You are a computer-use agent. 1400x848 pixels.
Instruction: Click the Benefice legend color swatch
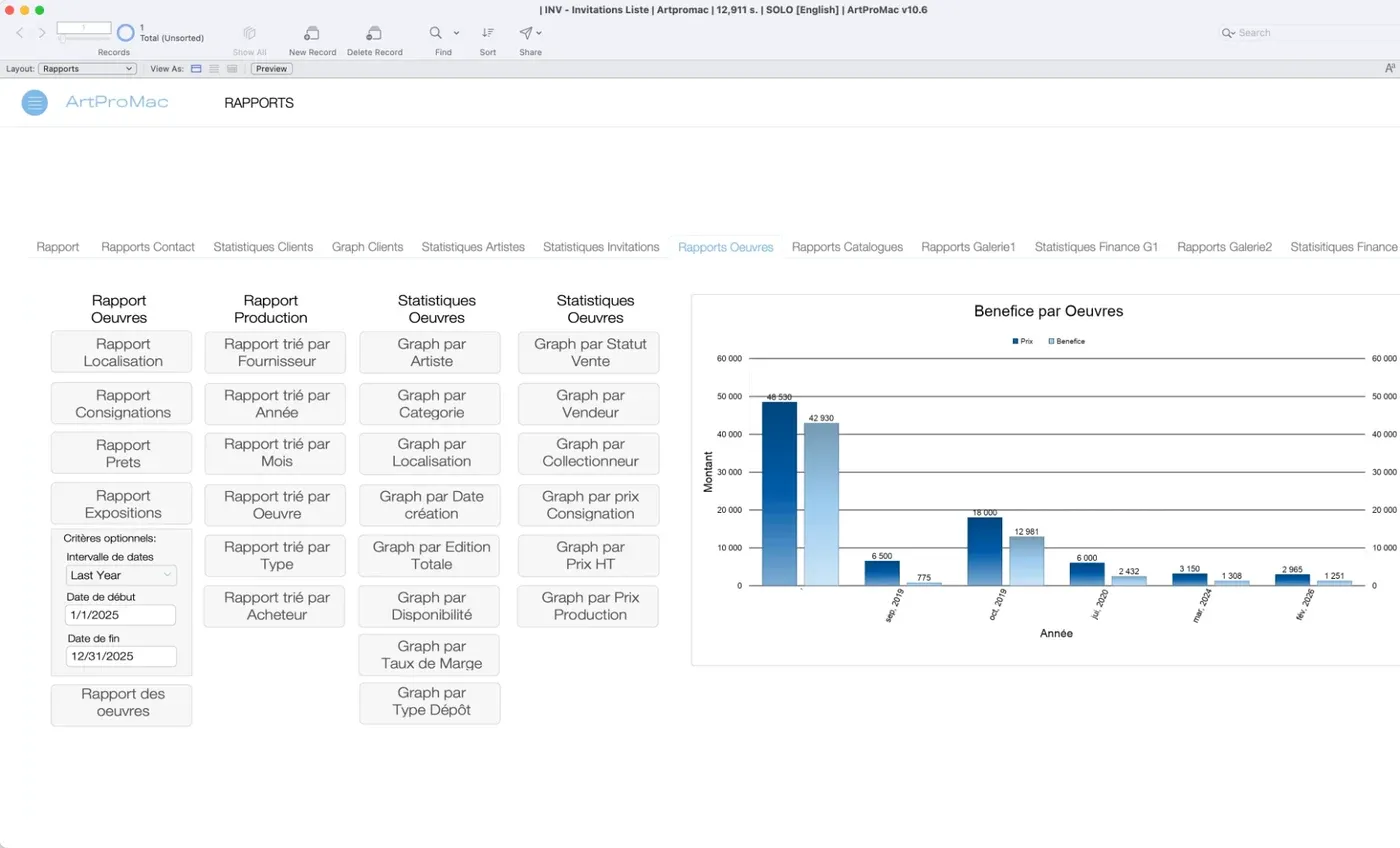(x=1051, y=341)
